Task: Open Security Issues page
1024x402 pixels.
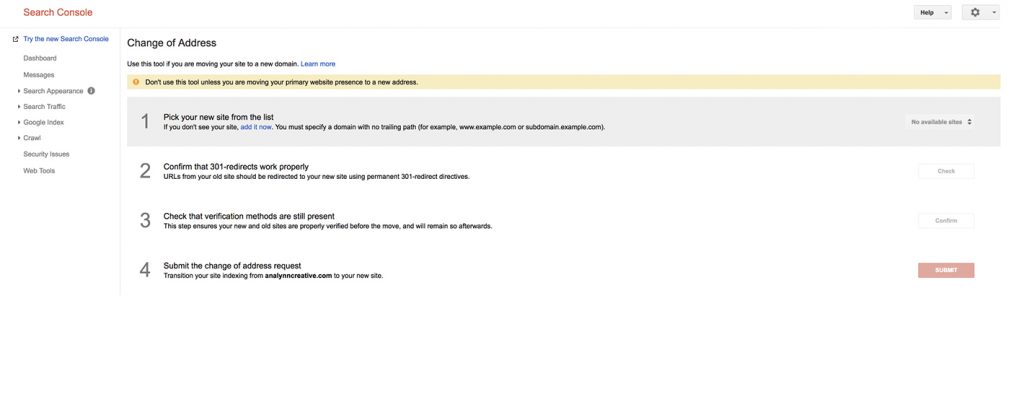Action: pos(46,154)
